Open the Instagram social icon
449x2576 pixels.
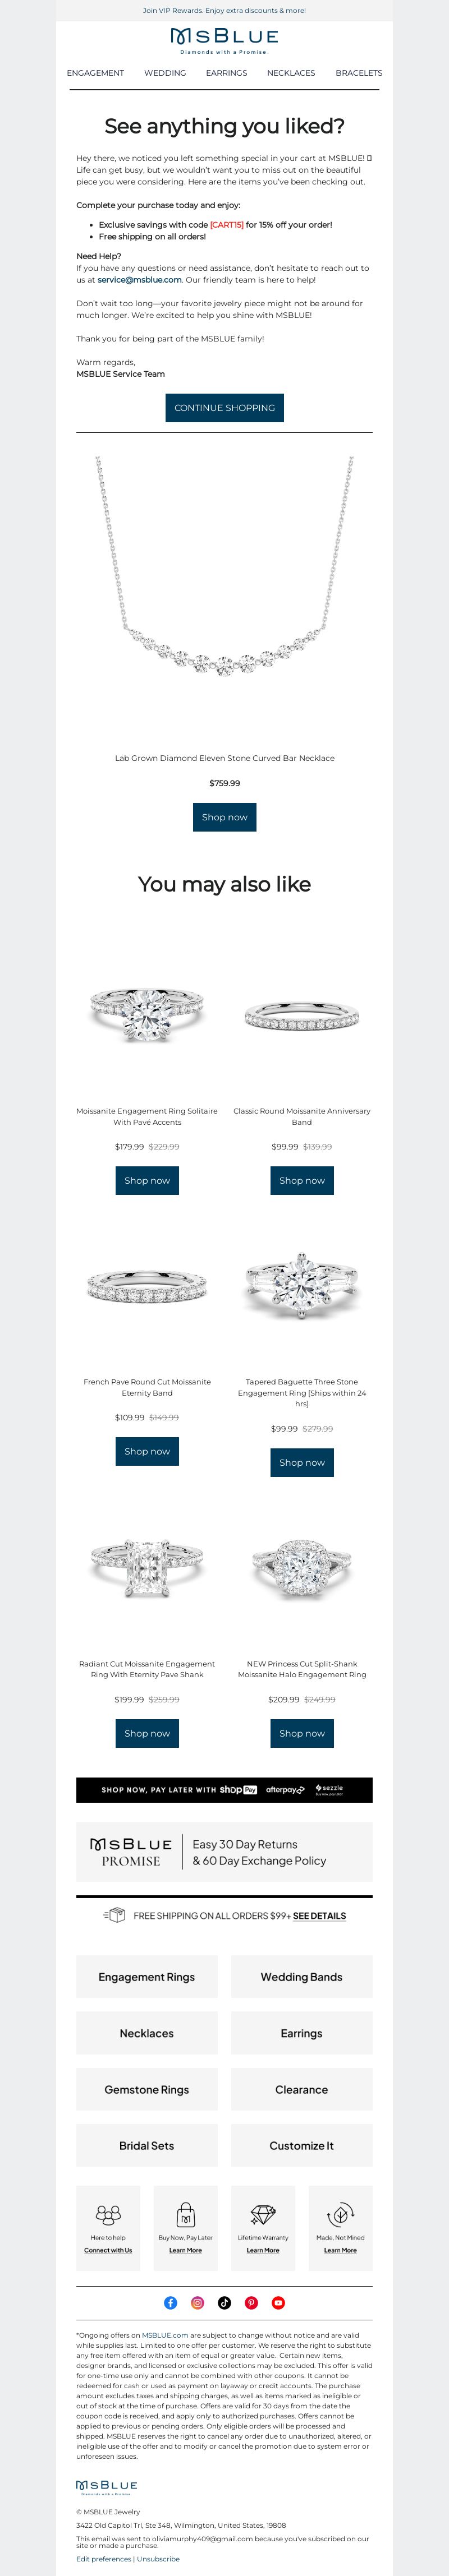pos(198,2302)
